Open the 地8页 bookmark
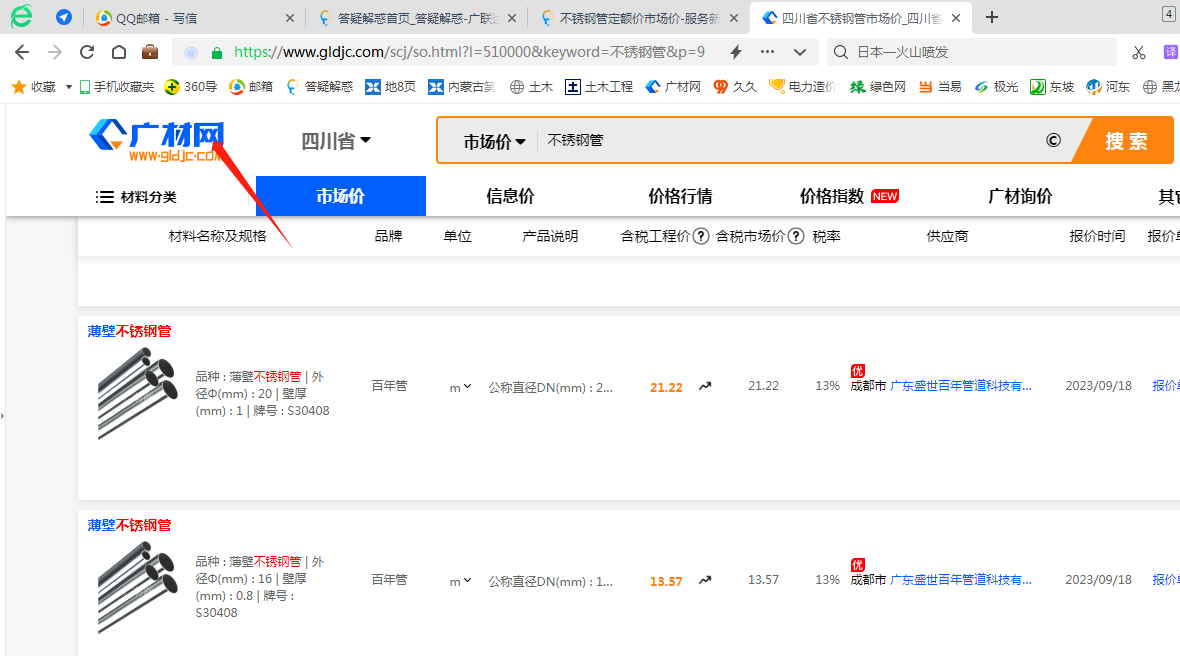The height and width of the screenshot is (656, 1180). (x=391, y=87)
